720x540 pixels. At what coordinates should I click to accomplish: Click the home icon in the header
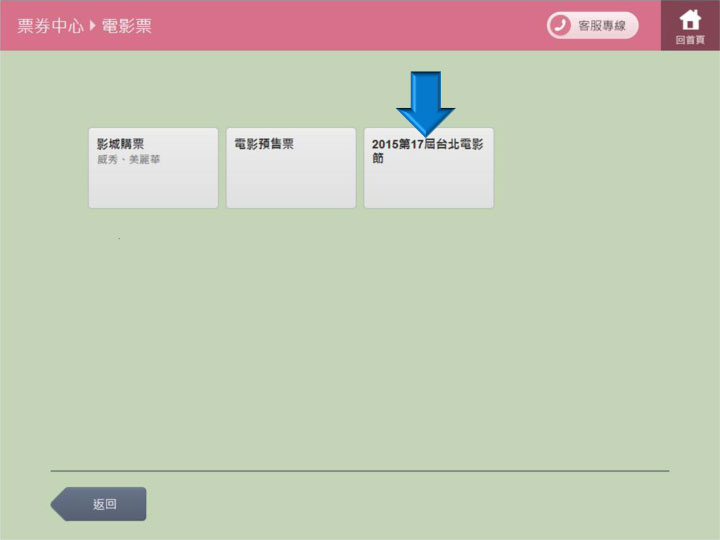tap(690, 19)
